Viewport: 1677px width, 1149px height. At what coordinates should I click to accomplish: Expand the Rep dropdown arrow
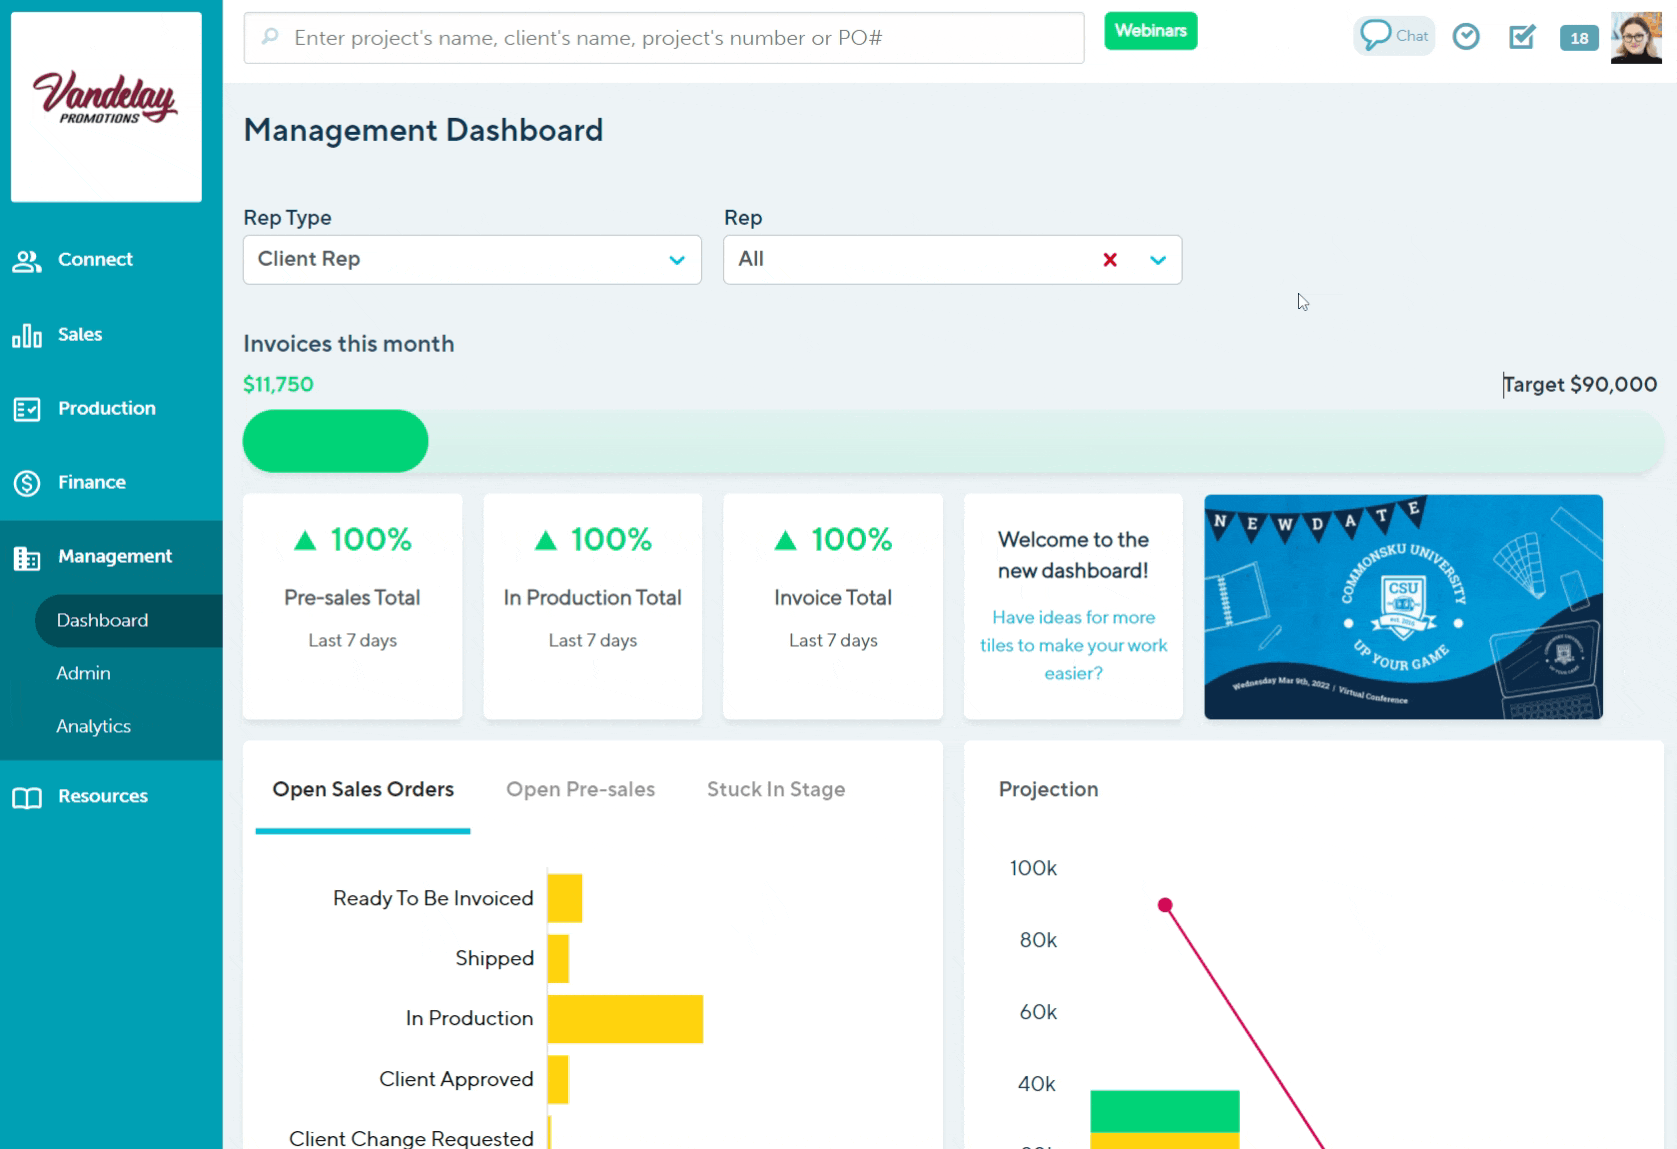click(x=1157, y=260)
